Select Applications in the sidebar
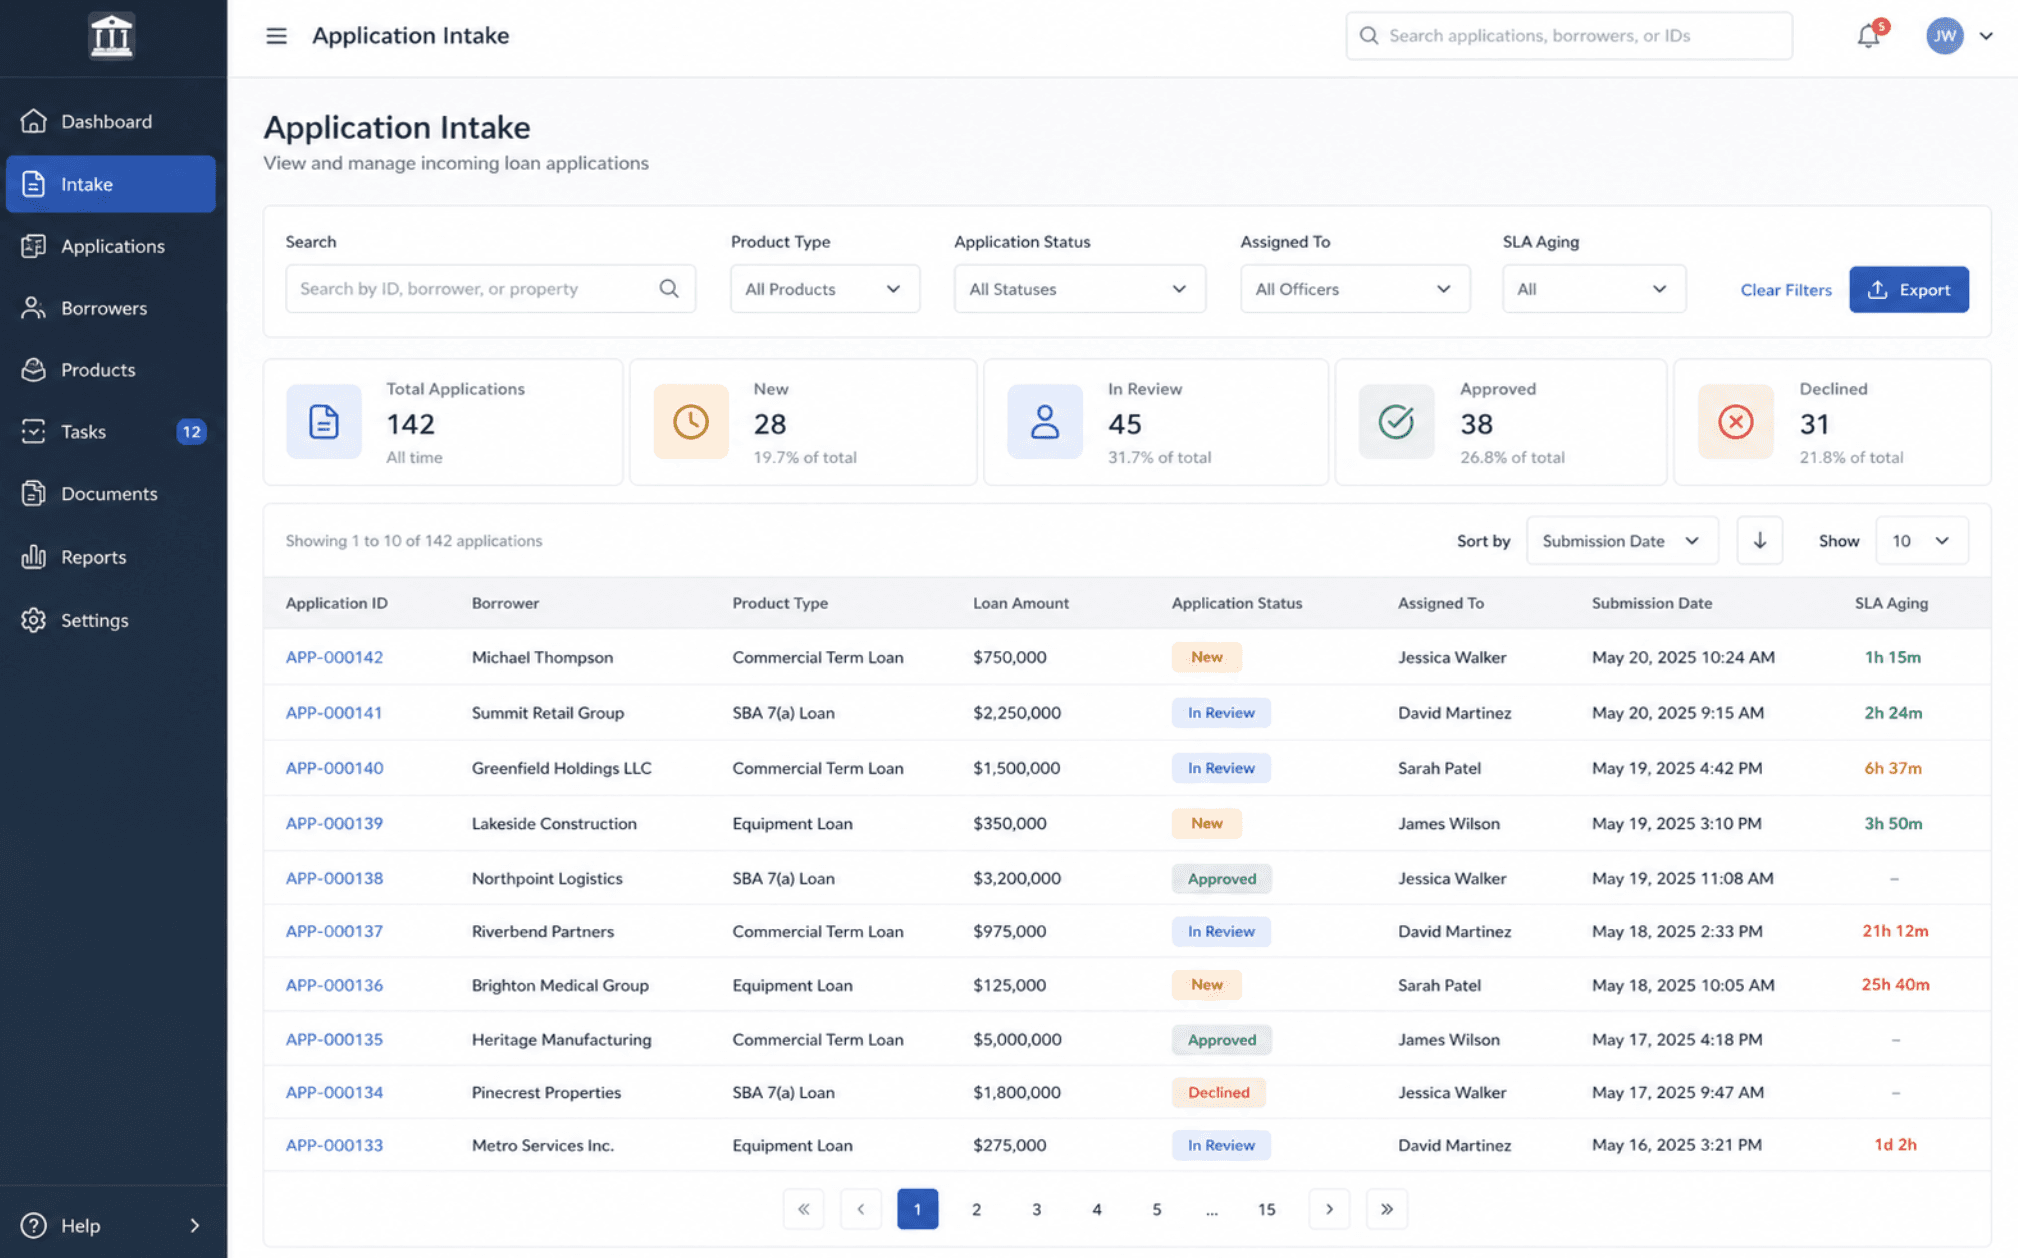The height and width of the screenshot is (1258, 2018). (x=110, y=246)
